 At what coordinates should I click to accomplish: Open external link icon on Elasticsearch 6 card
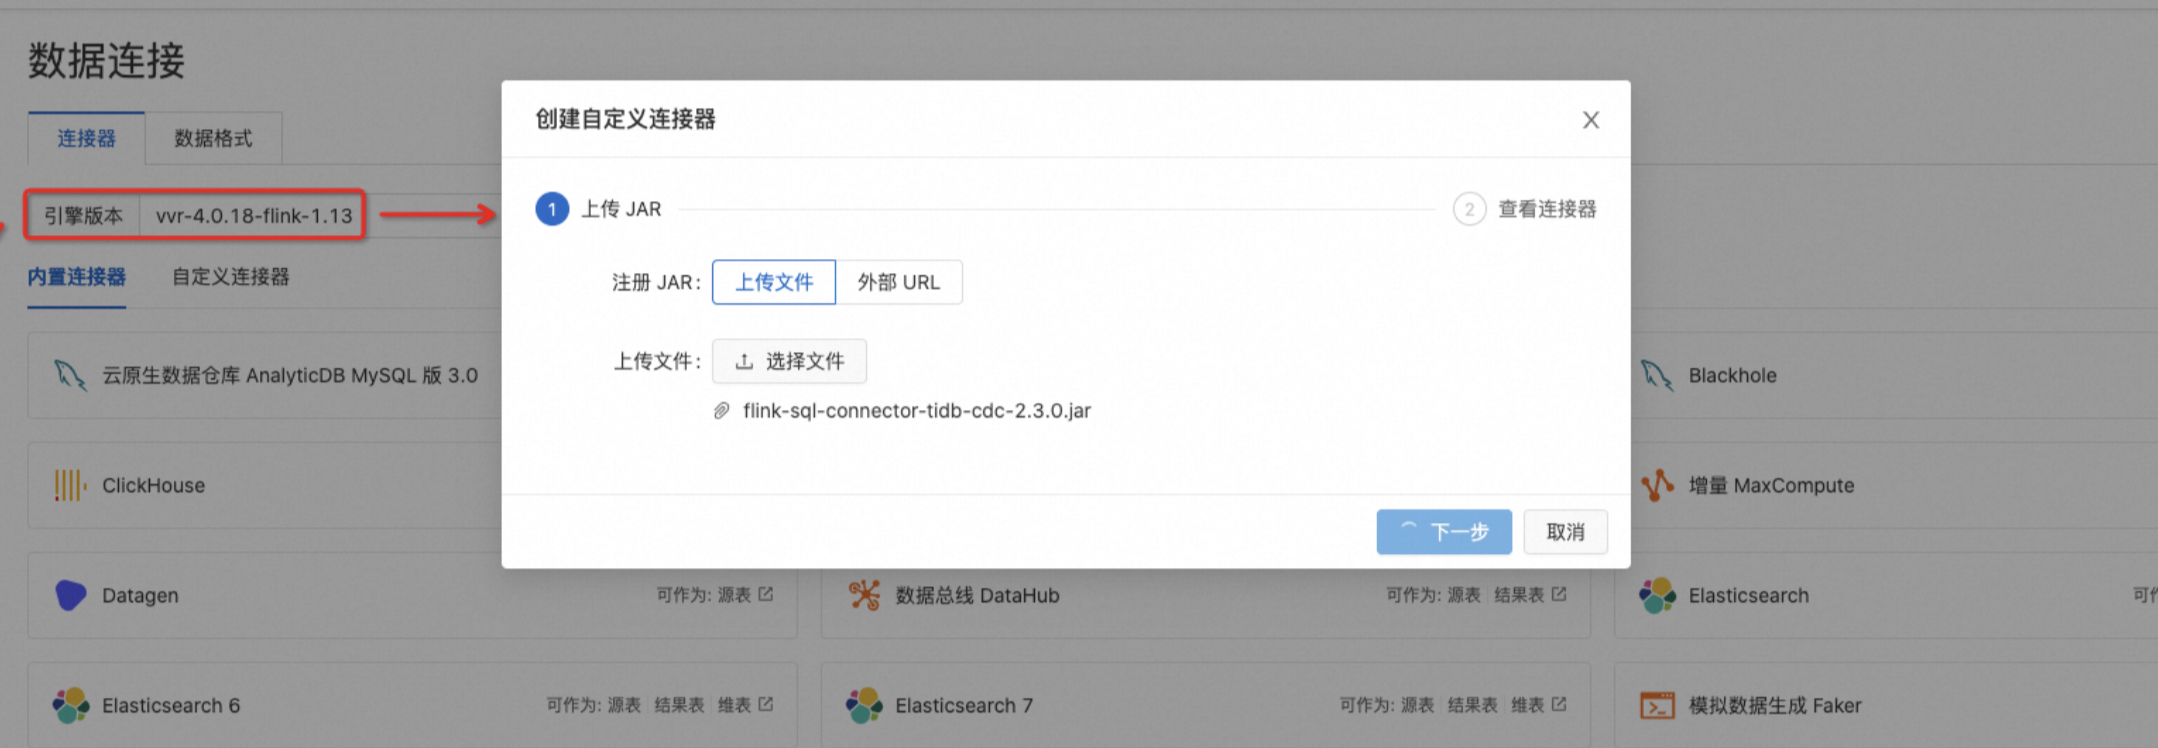pyautogui.click(x=766, y=704)
